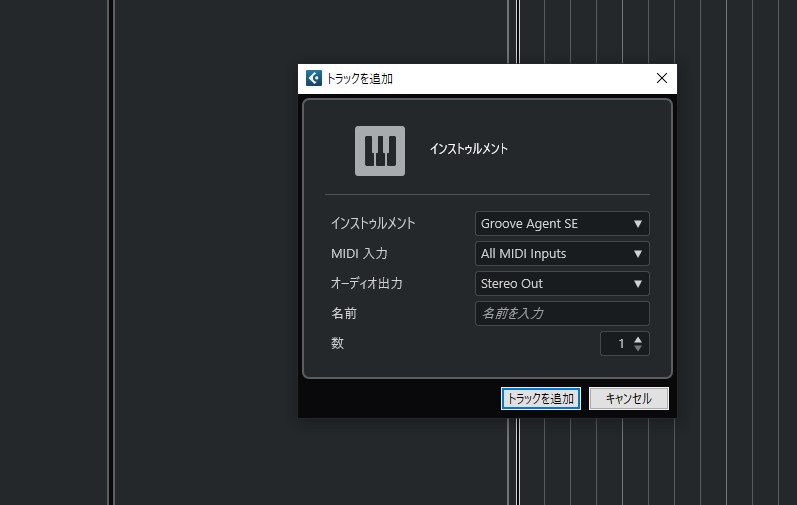Image resolution: width=797 pixels, height=505 pixels.
Task: Open the Groove Agent SE instrument dropdown
Action: tap(562, 224)
